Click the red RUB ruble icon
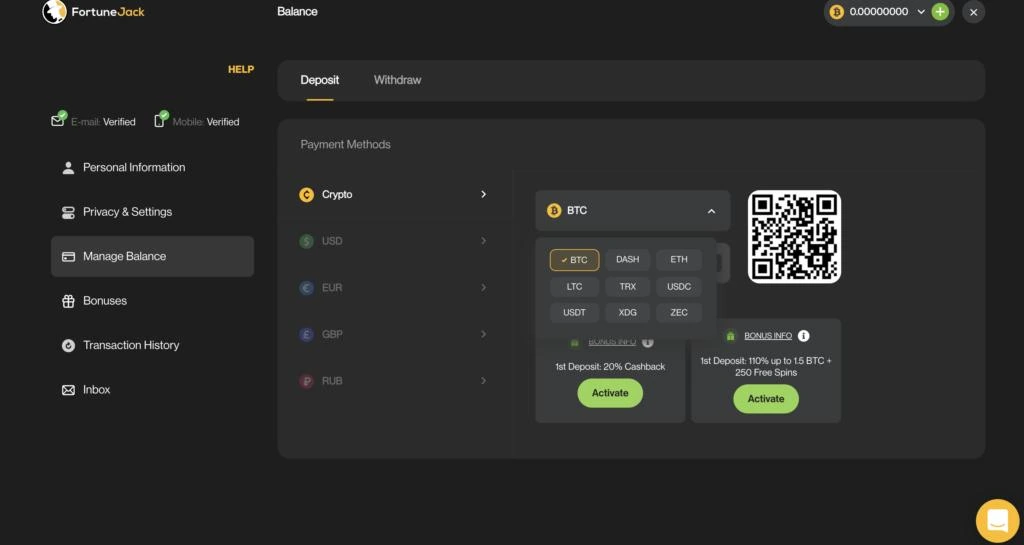The width and height of the screenshot is (1024, 545). point(306,381)
